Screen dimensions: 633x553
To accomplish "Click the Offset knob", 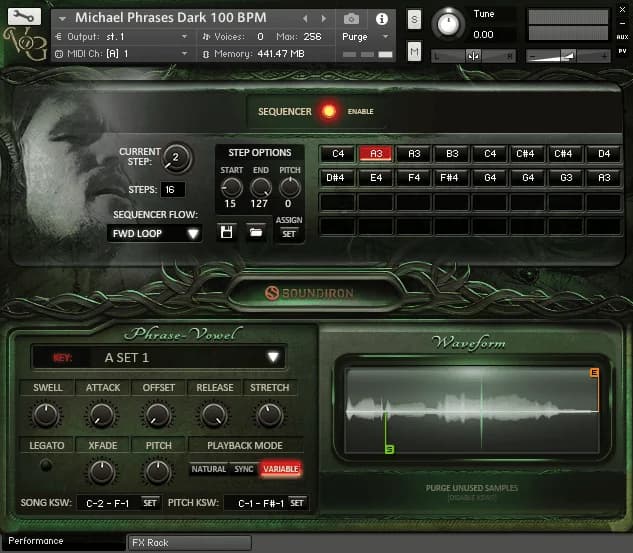I will [157, 415].
